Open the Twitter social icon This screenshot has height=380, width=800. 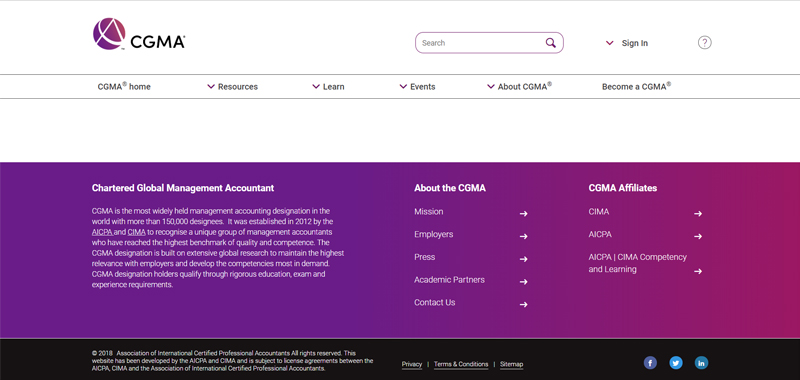click(x=676, y=363)
